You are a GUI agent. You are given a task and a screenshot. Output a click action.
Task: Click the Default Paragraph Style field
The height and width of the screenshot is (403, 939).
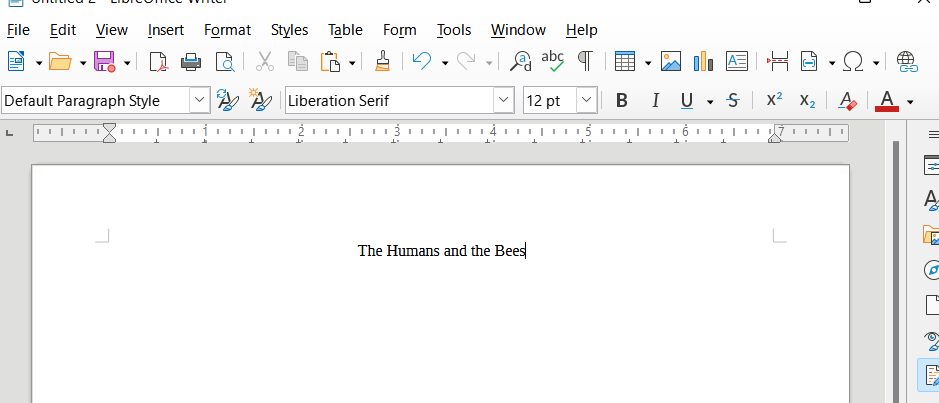pos(96,101)
